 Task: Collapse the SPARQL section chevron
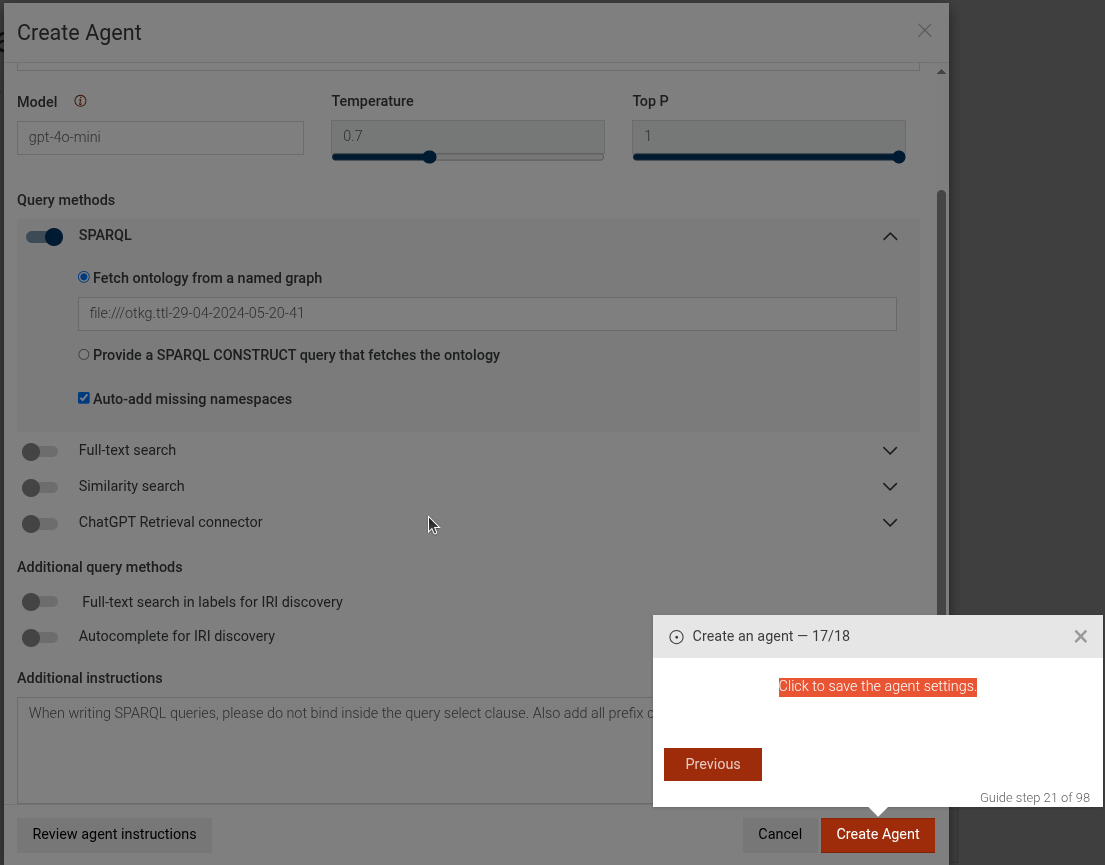[890, 237]
